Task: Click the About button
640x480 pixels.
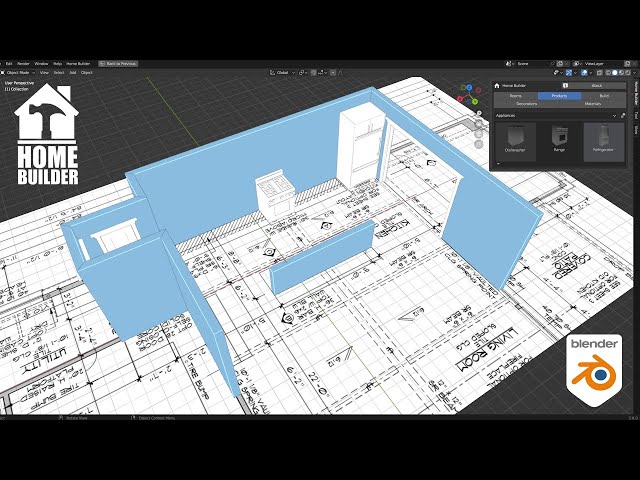Action: (x=596, y=86)
